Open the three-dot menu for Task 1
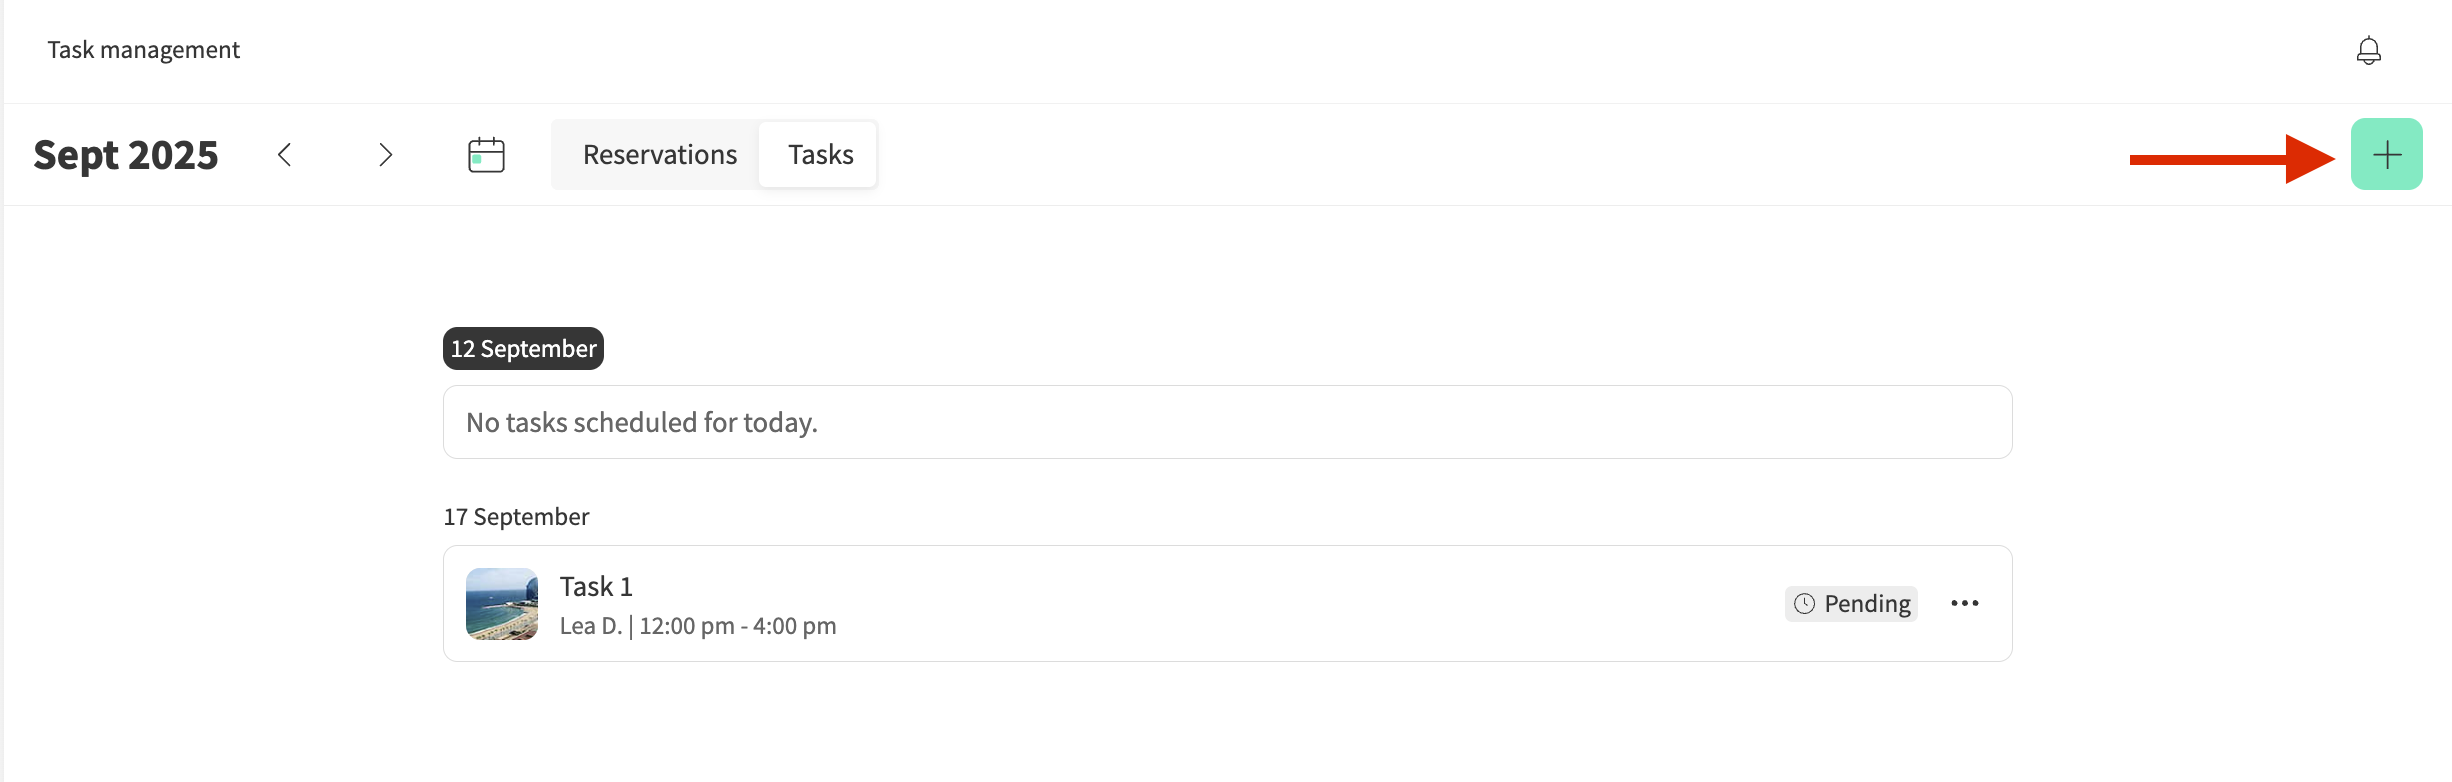 click(x=1964, y=603)
